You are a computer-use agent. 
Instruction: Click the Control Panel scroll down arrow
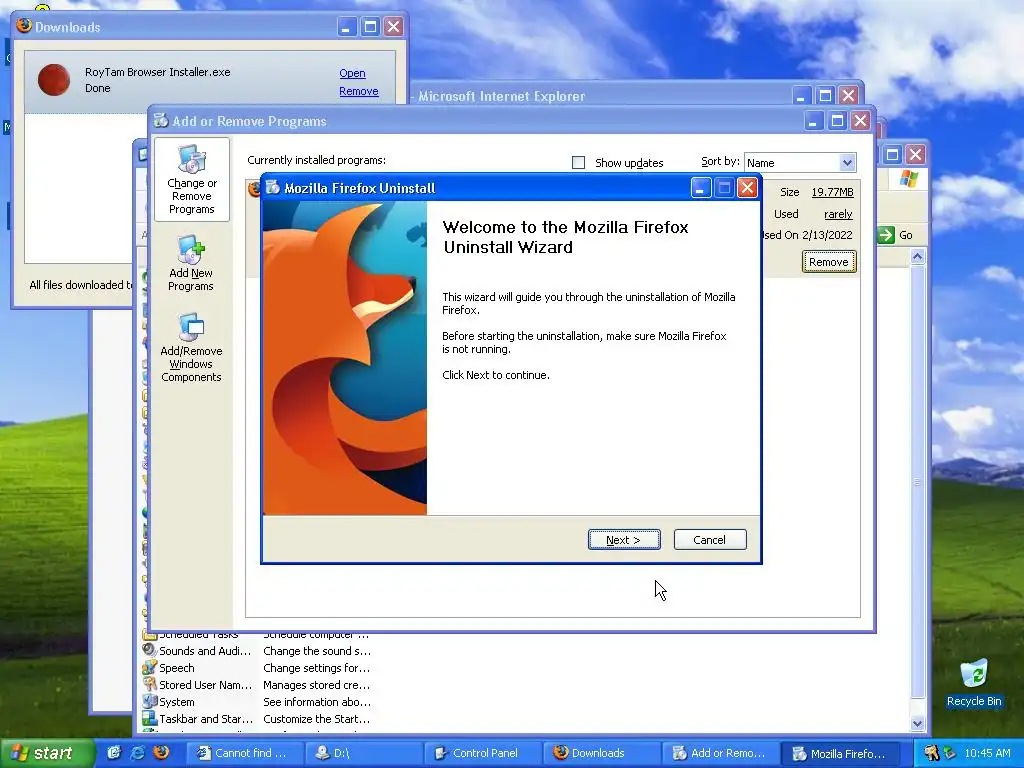[x=918, y=723]
